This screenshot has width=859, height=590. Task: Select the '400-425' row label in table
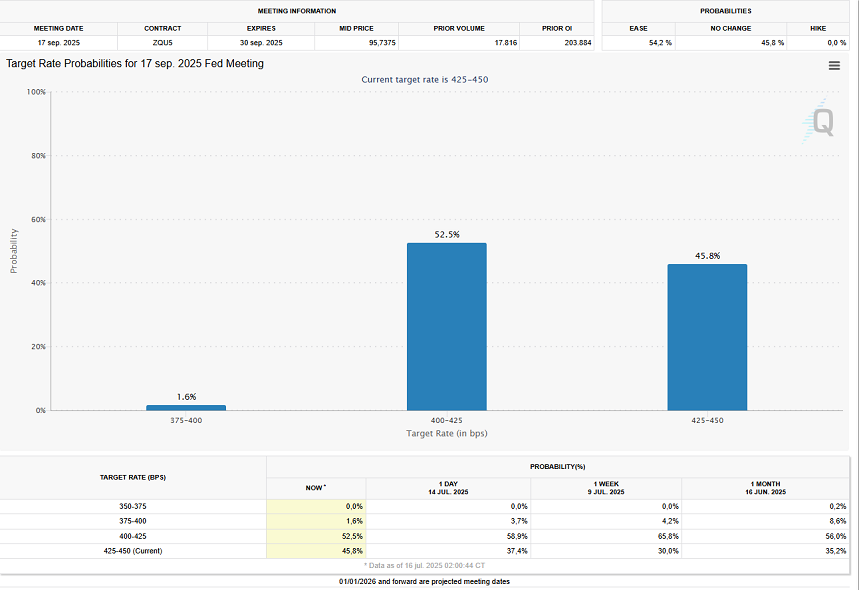pos(133,536)
